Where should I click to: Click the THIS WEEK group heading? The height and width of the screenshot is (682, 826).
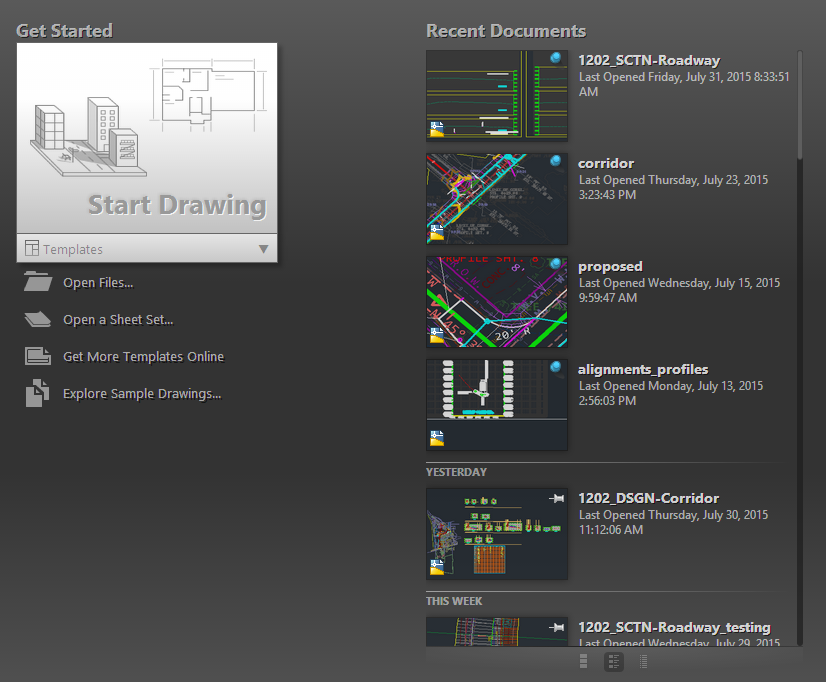pos(454,601)
